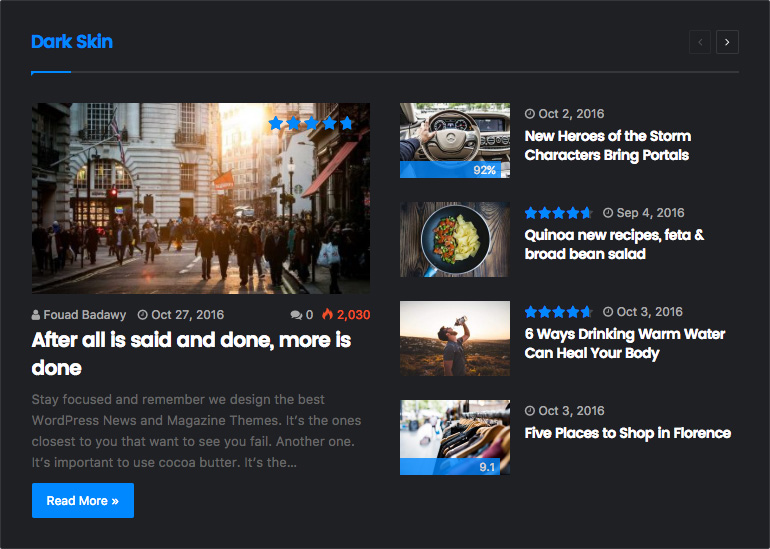Screen dimensions: 770x549
Task: Click the 9.1 rating bar
Action: tap(450, 467)
